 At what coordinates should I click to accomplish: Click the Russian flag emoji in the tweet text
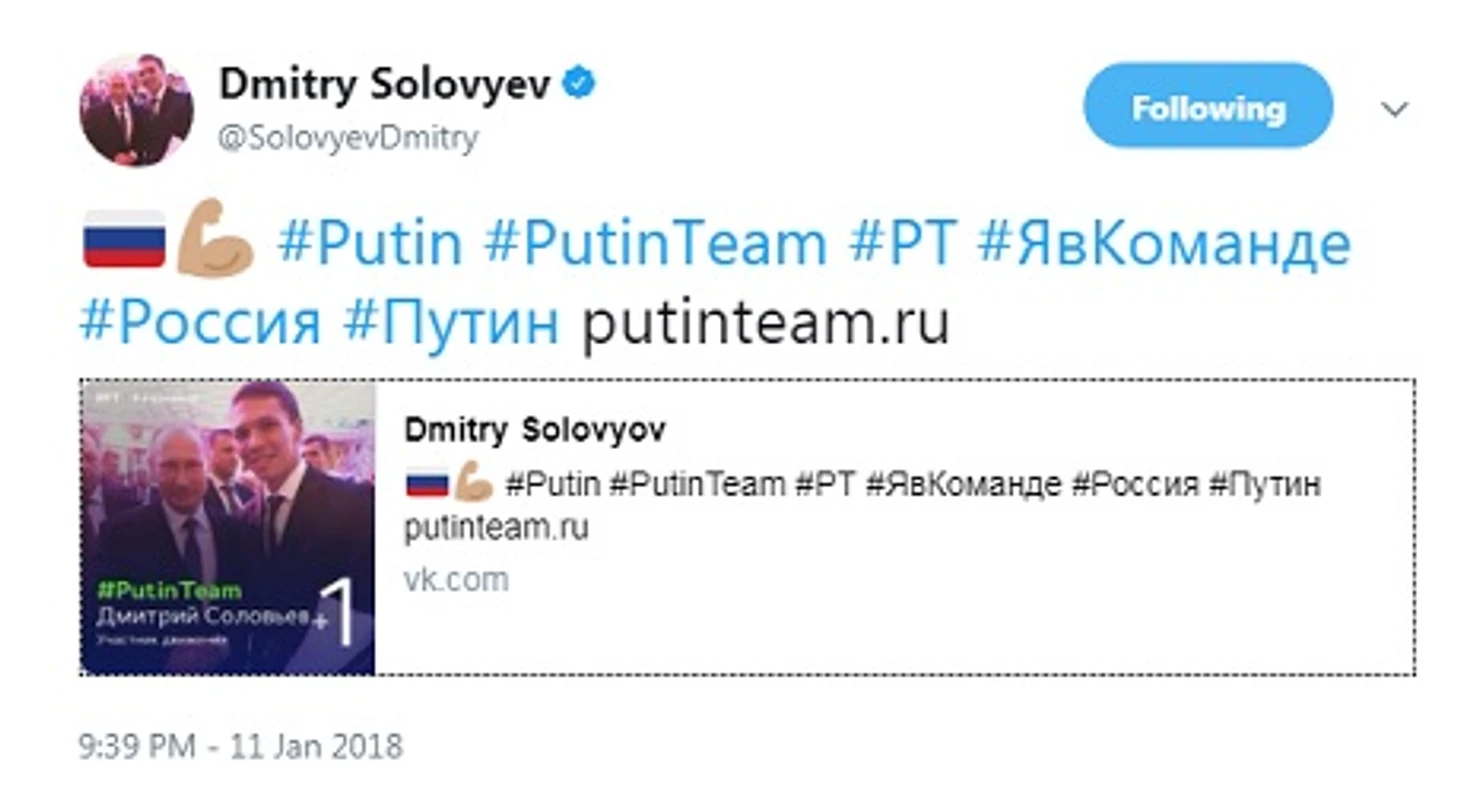tap(124, 239)
